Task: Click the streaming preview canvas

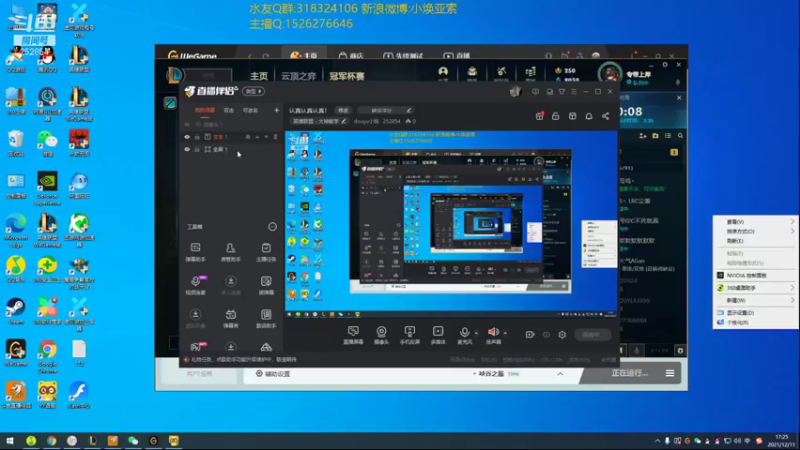Action: (451, 224)
